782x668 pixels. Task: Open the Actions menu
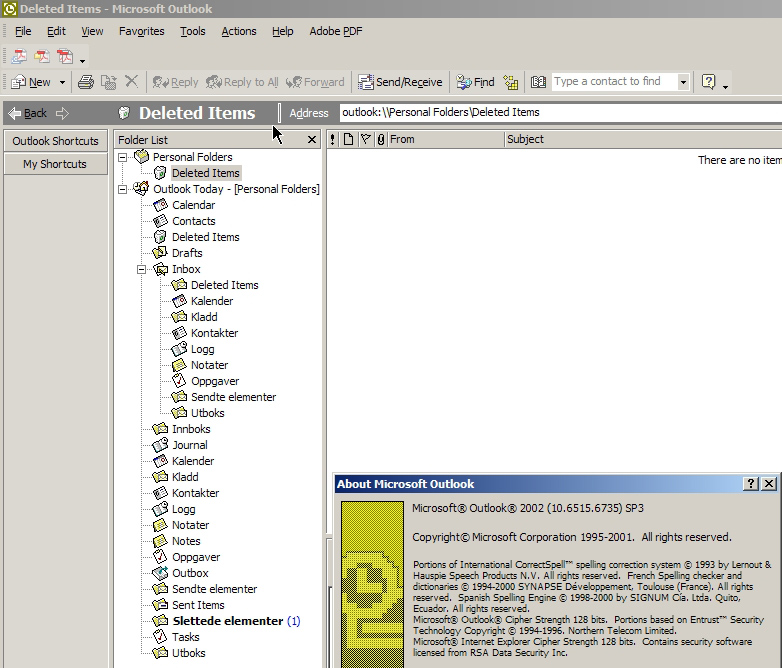pyautogui.click(x=238, y=31)
